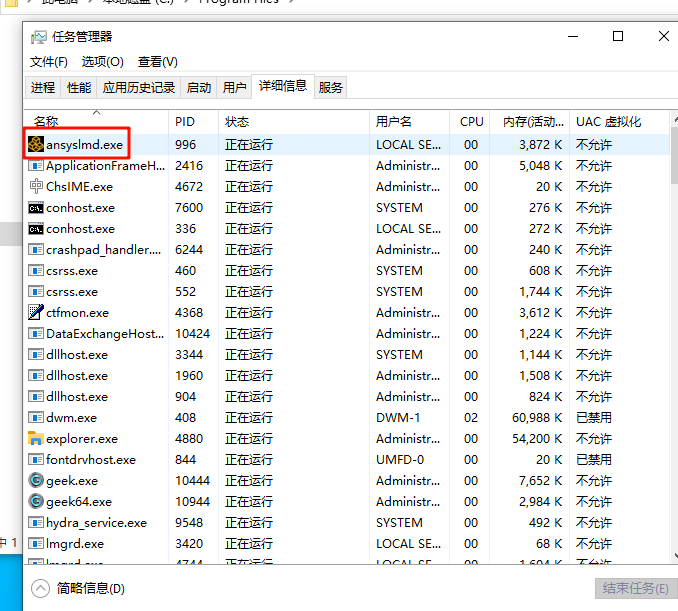The image size is (678, 611).
Task: Click the vertical scrollbar thumb
Action: [674, 156]
